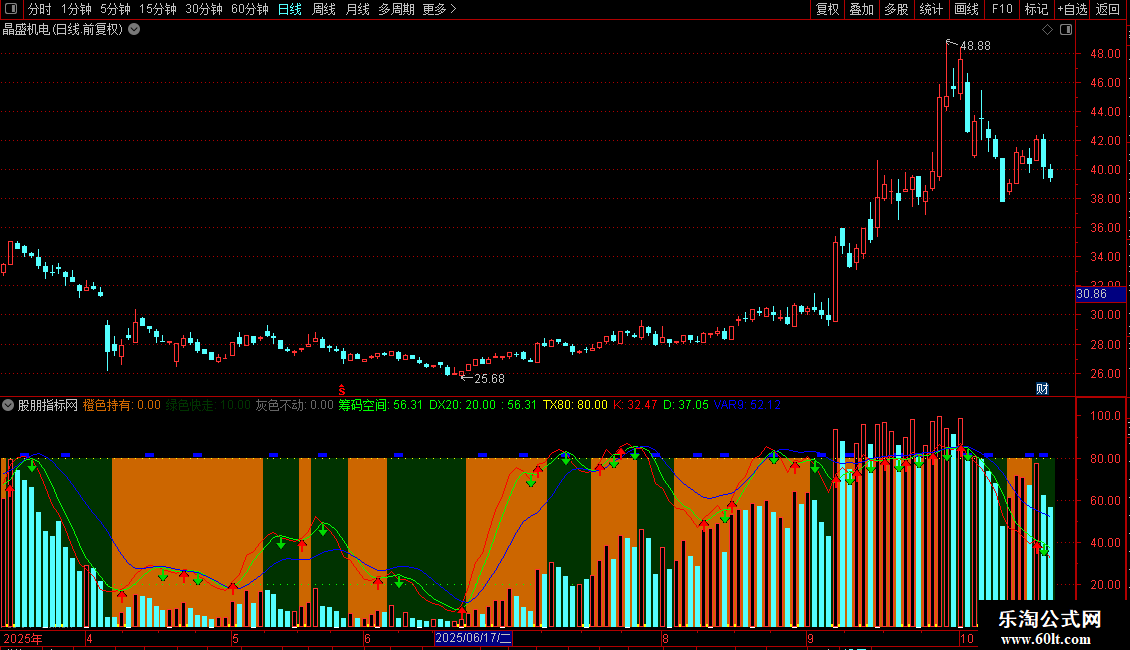The image size is (1130, 650).
Task: Click the 叠加 overlay button
Action: pos(862,9)
